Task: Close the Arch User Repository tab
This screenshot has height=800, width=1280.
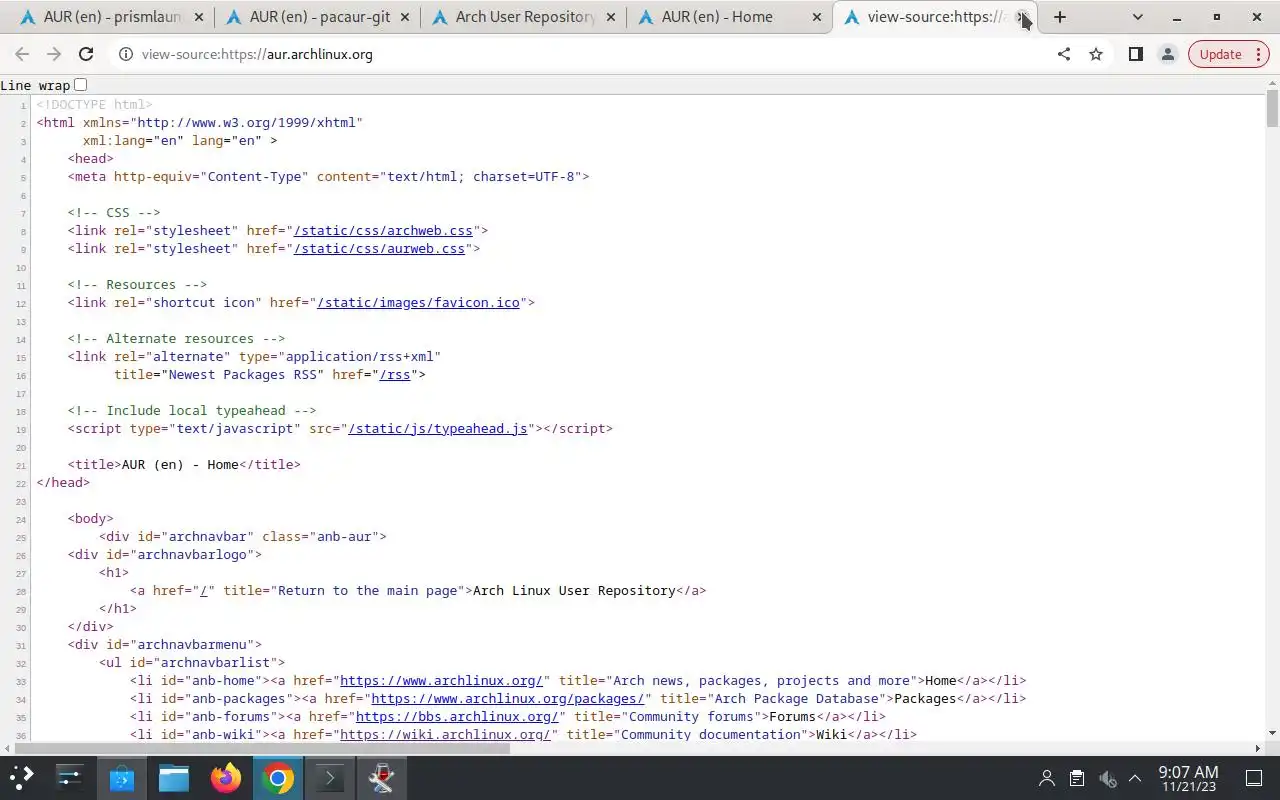Action: tap(610, 17)
